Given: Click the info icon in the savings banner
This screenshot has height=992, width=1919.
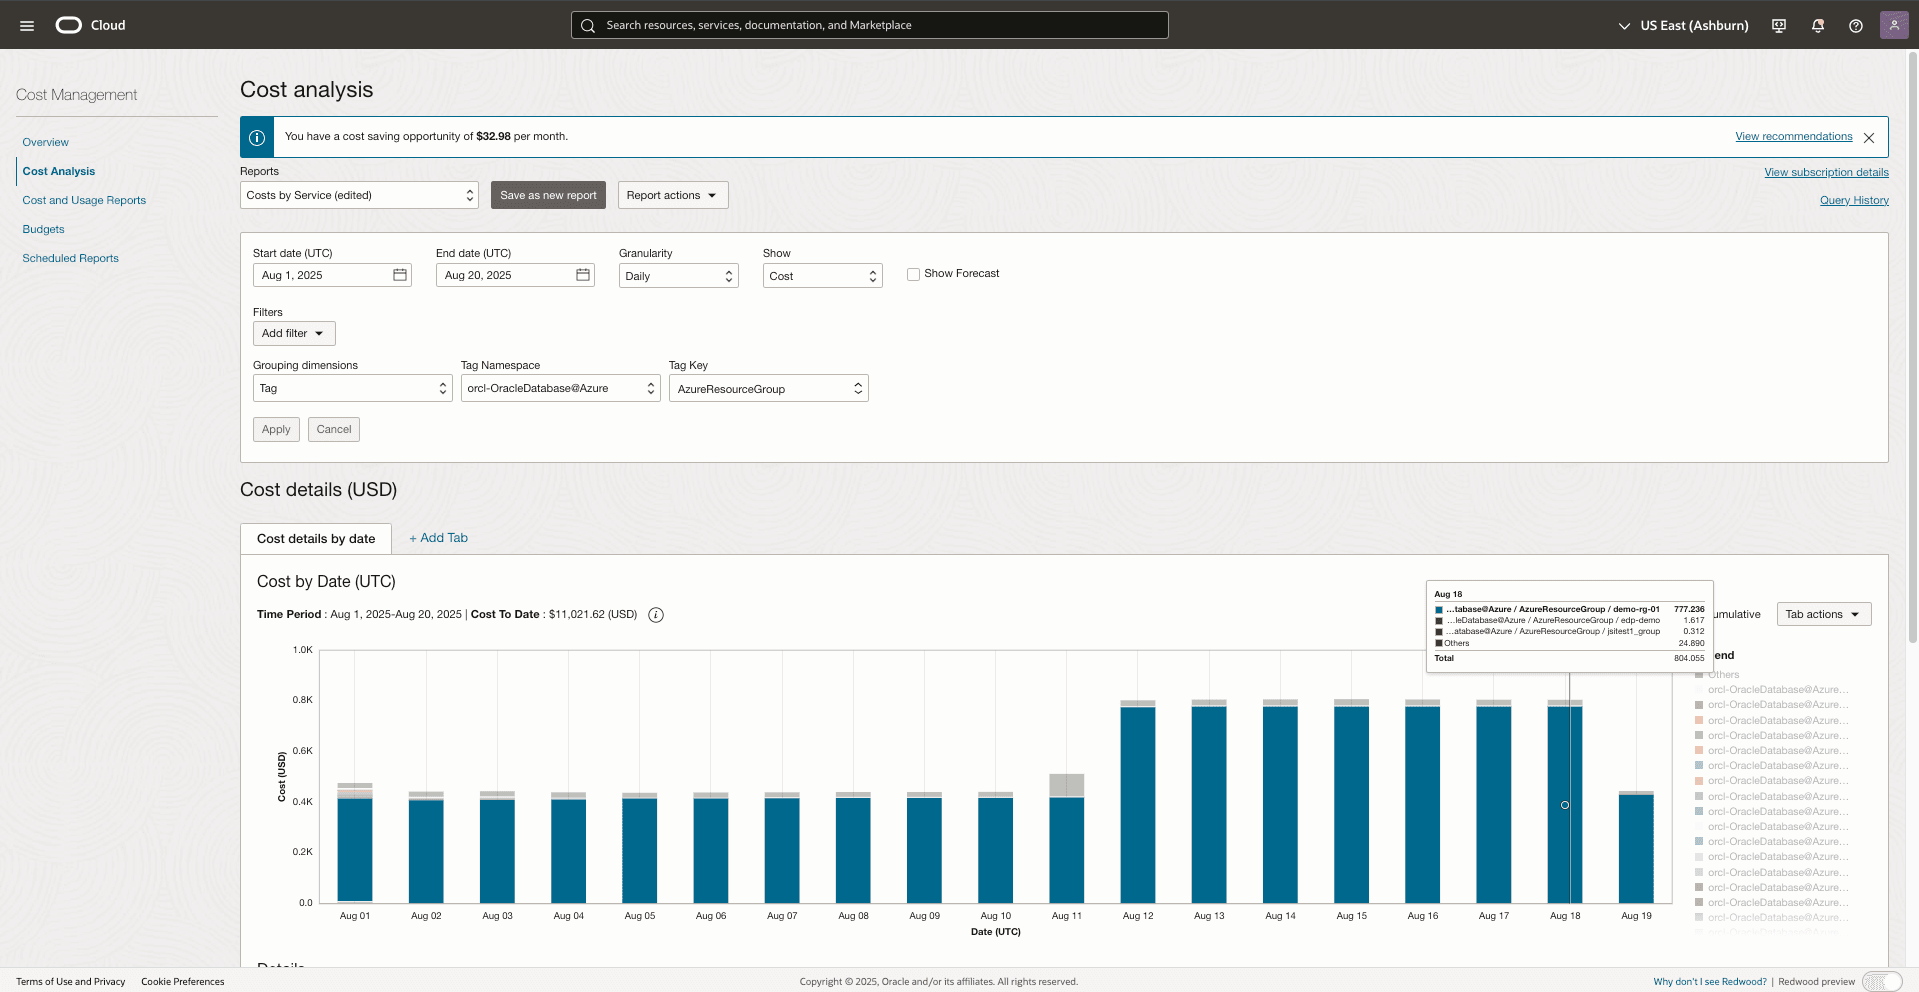Looking at the screenshot, I should (257, 137).
